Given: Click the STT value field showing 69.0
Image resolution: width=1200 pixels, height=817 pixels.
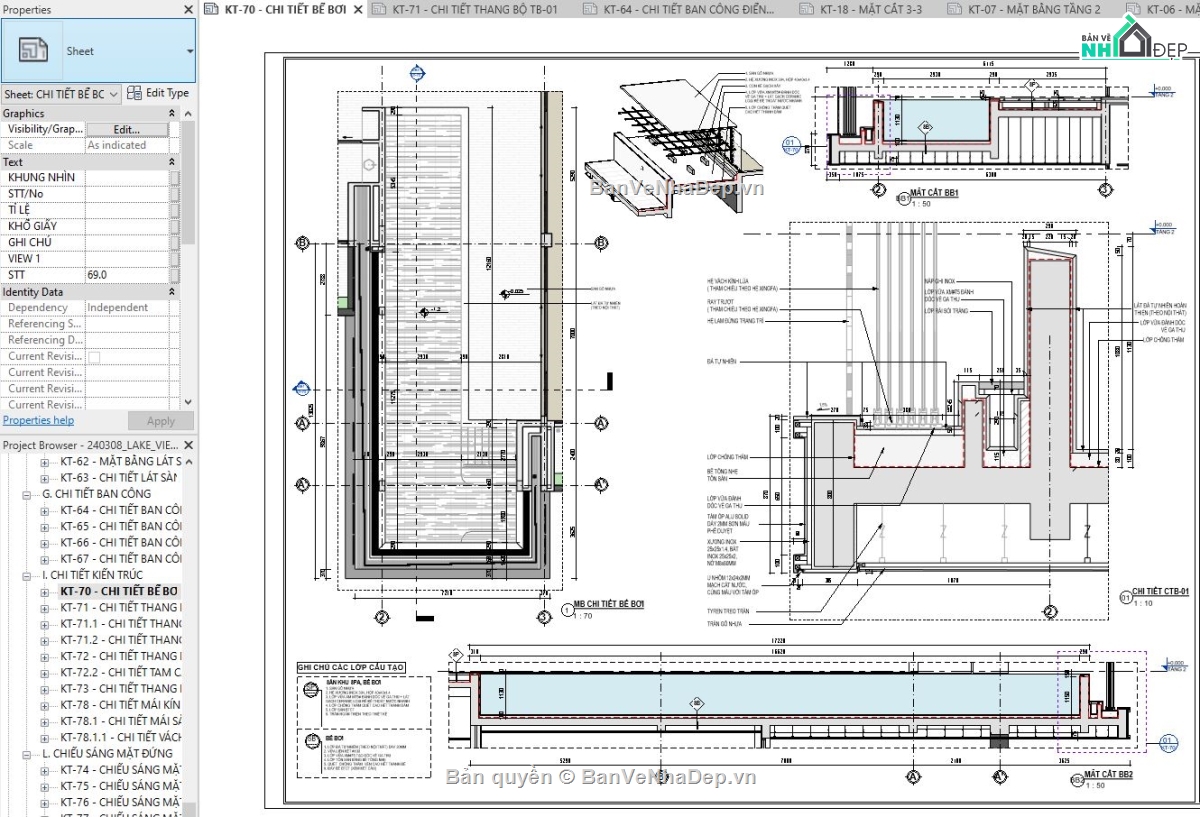Looking at the screenshot, I should tap(126, 274).
